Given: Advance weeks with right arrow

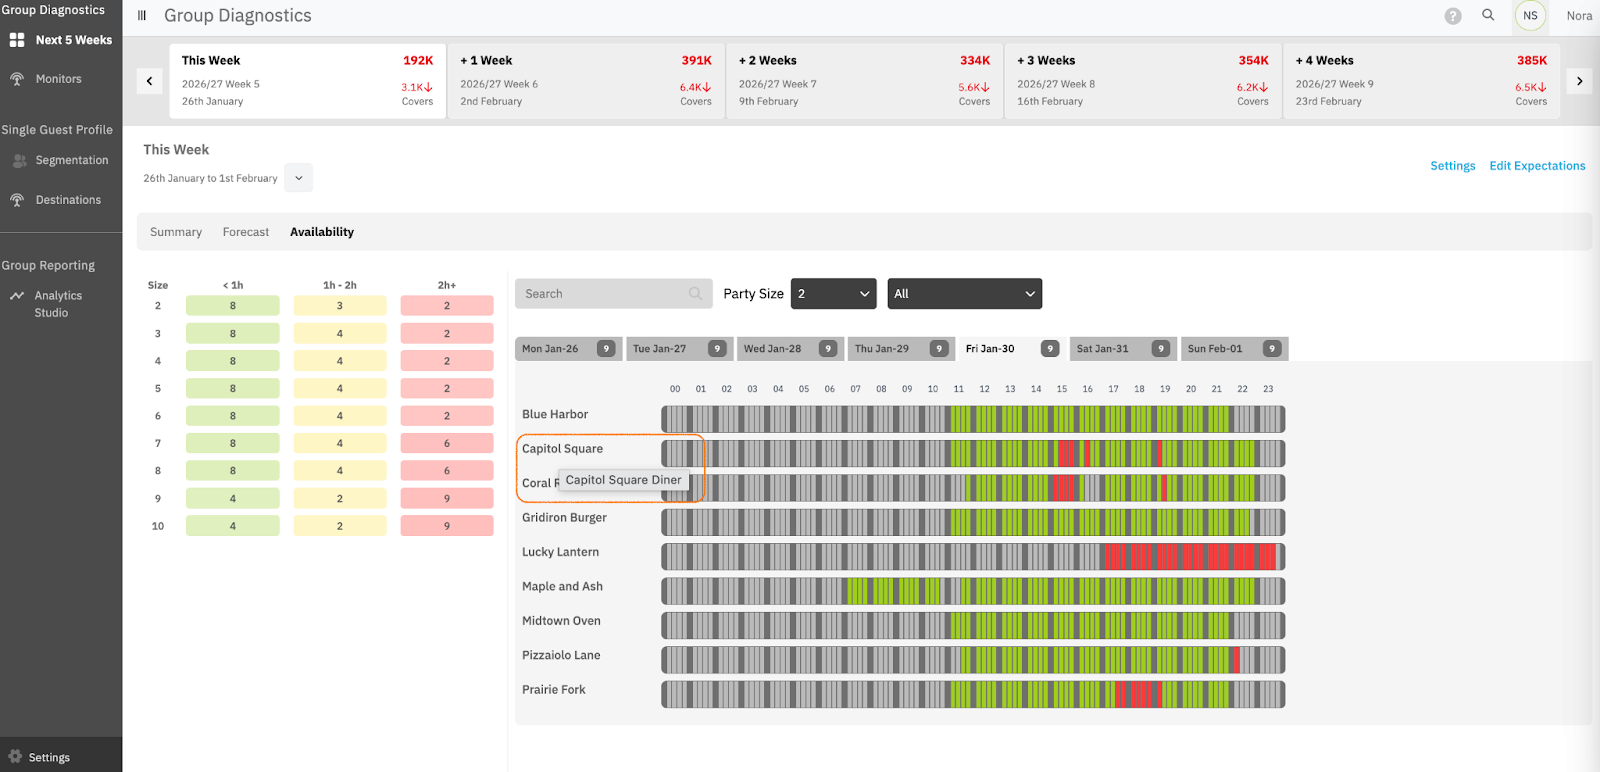Looking at the screenshot, I should 1579,81.
